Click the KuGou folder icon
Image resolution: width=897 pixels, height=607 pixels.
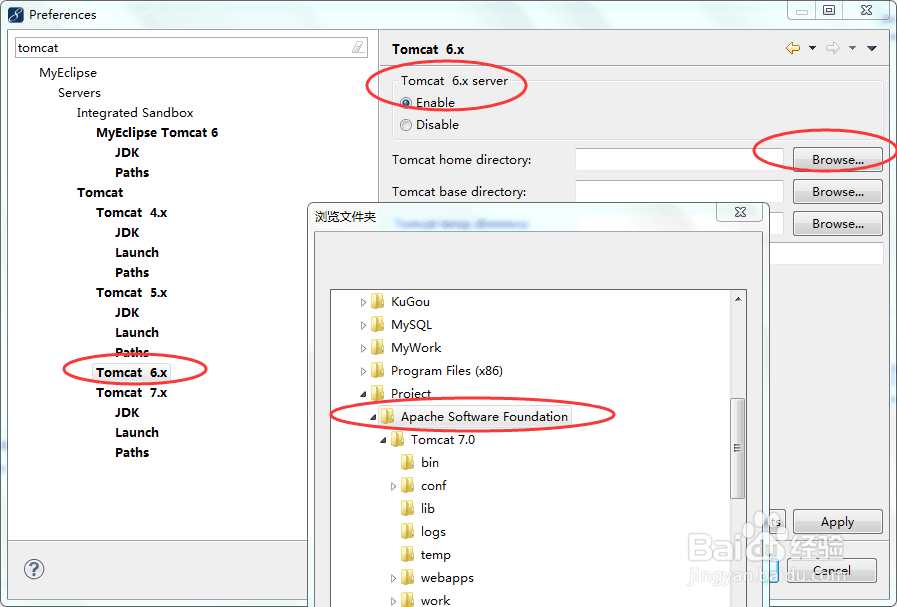coord(378,301)
